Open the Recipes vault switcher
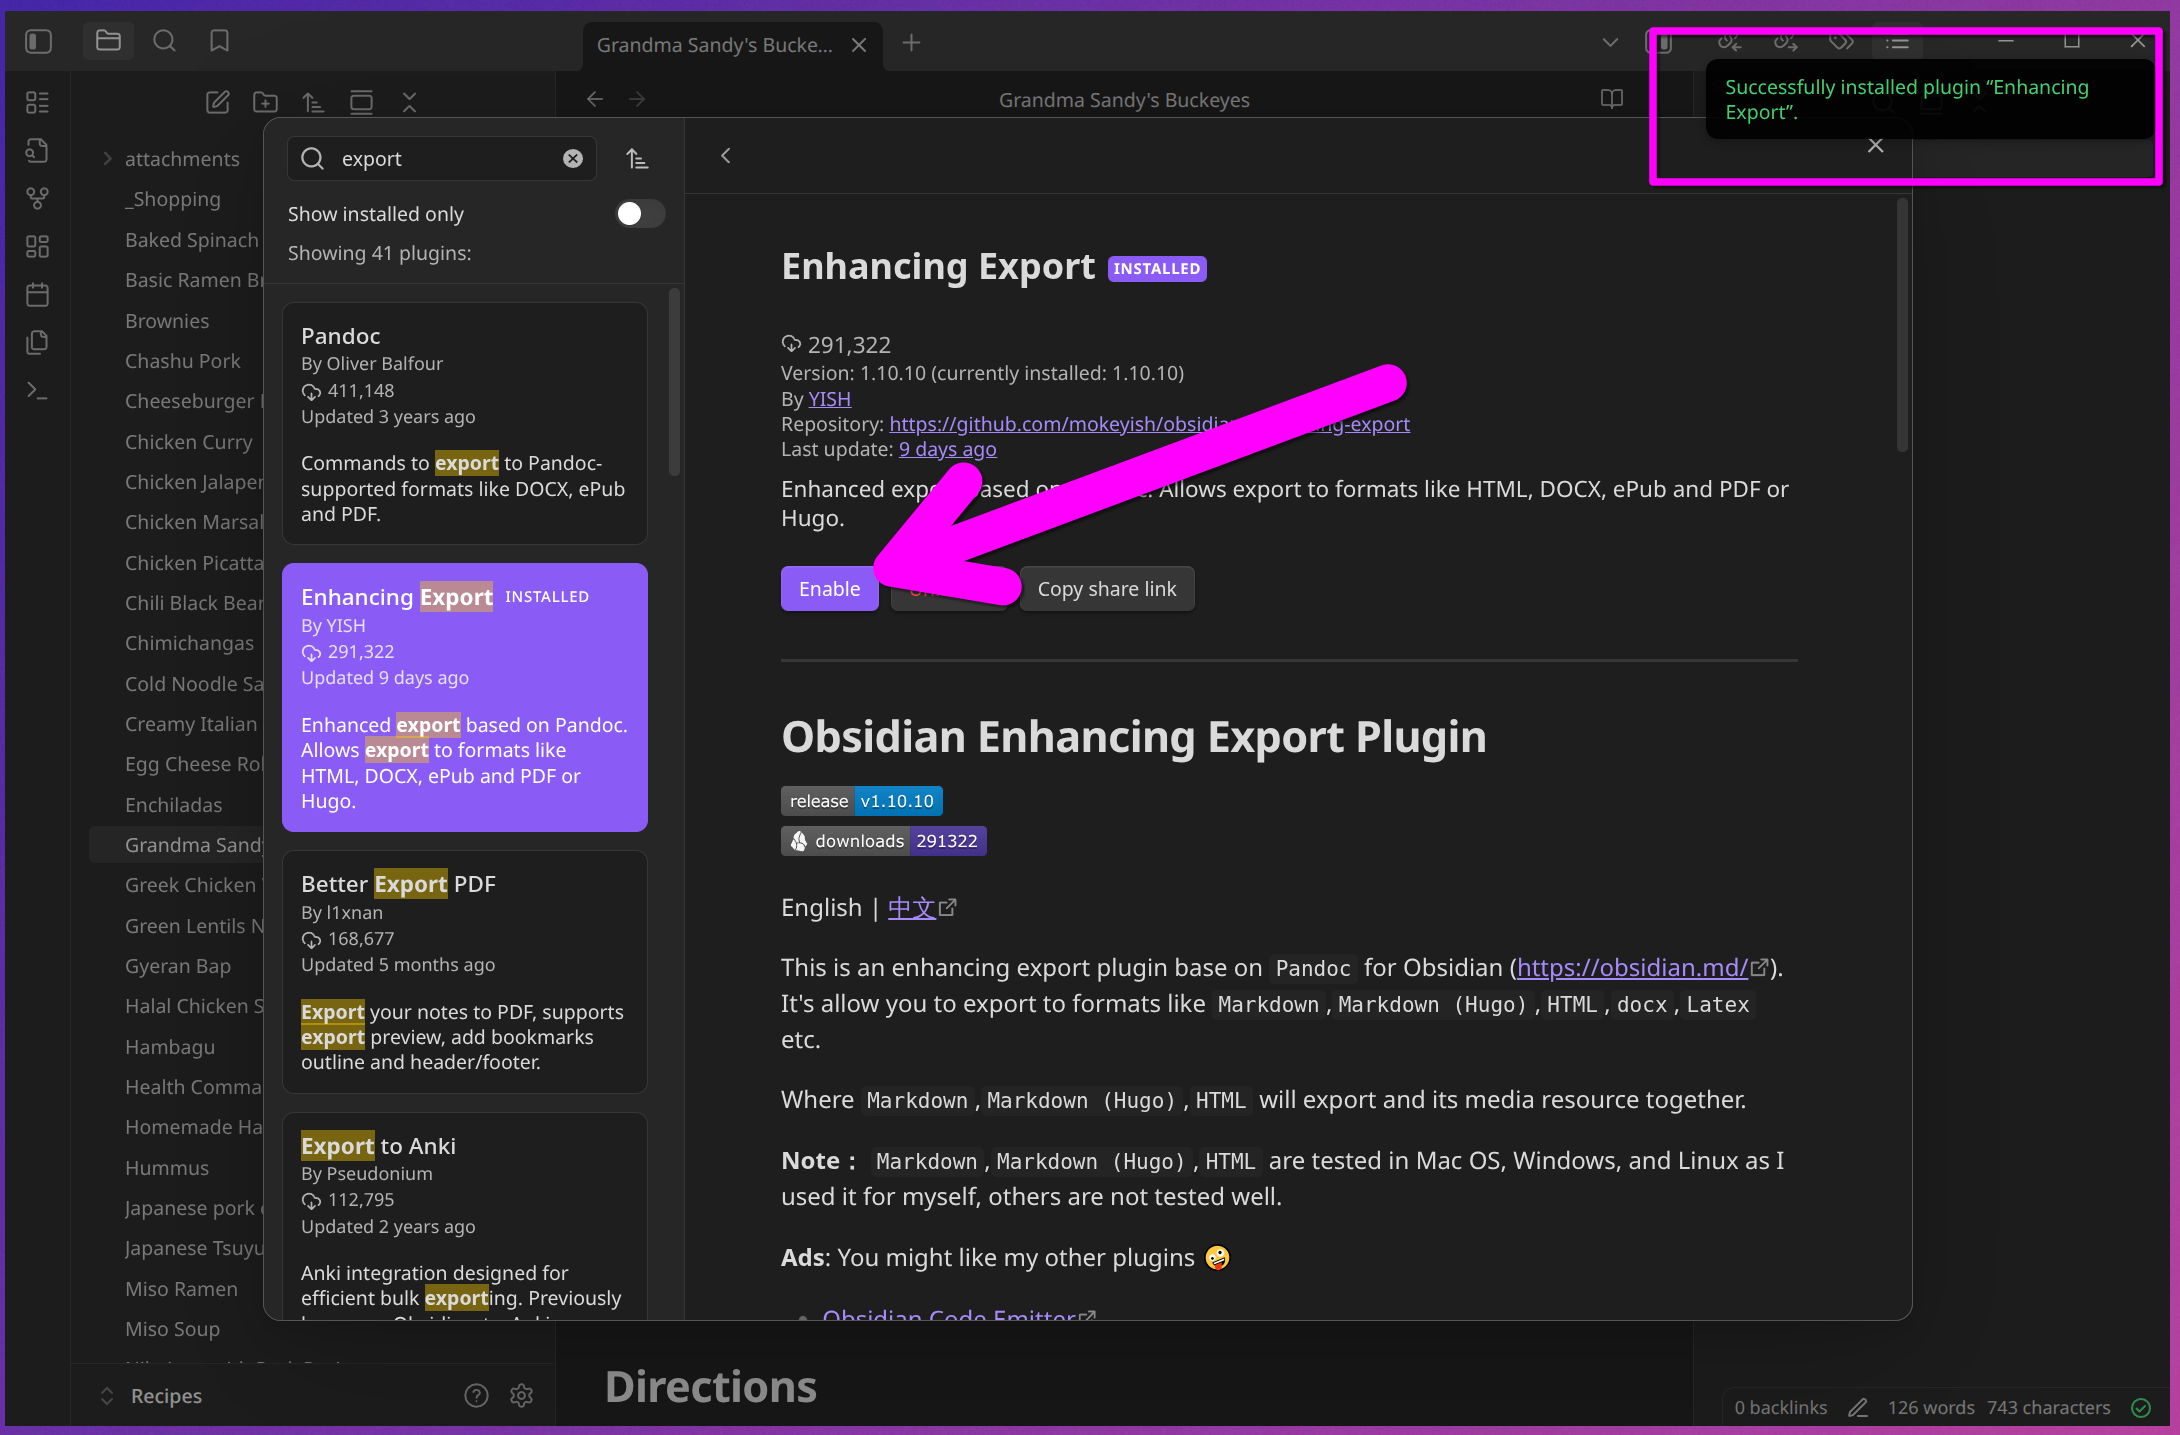 (x=166, y=1395)
